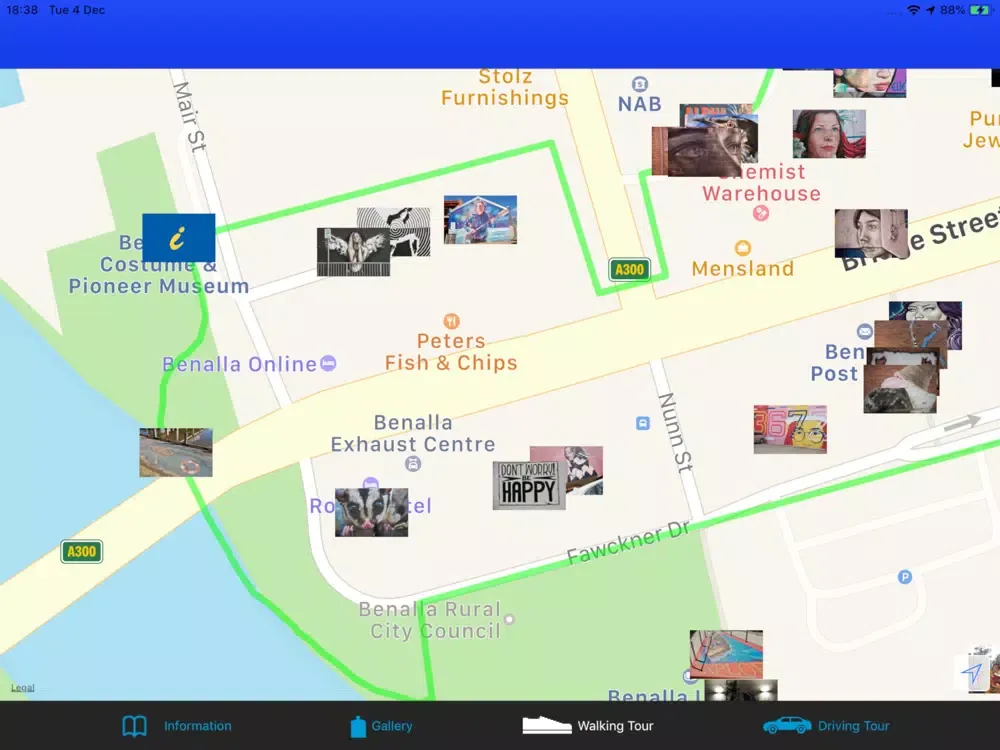Tap the Benalla Rural City Council marker
The height and width of the screenshot is (750, 1000).
tap(509, 619)
